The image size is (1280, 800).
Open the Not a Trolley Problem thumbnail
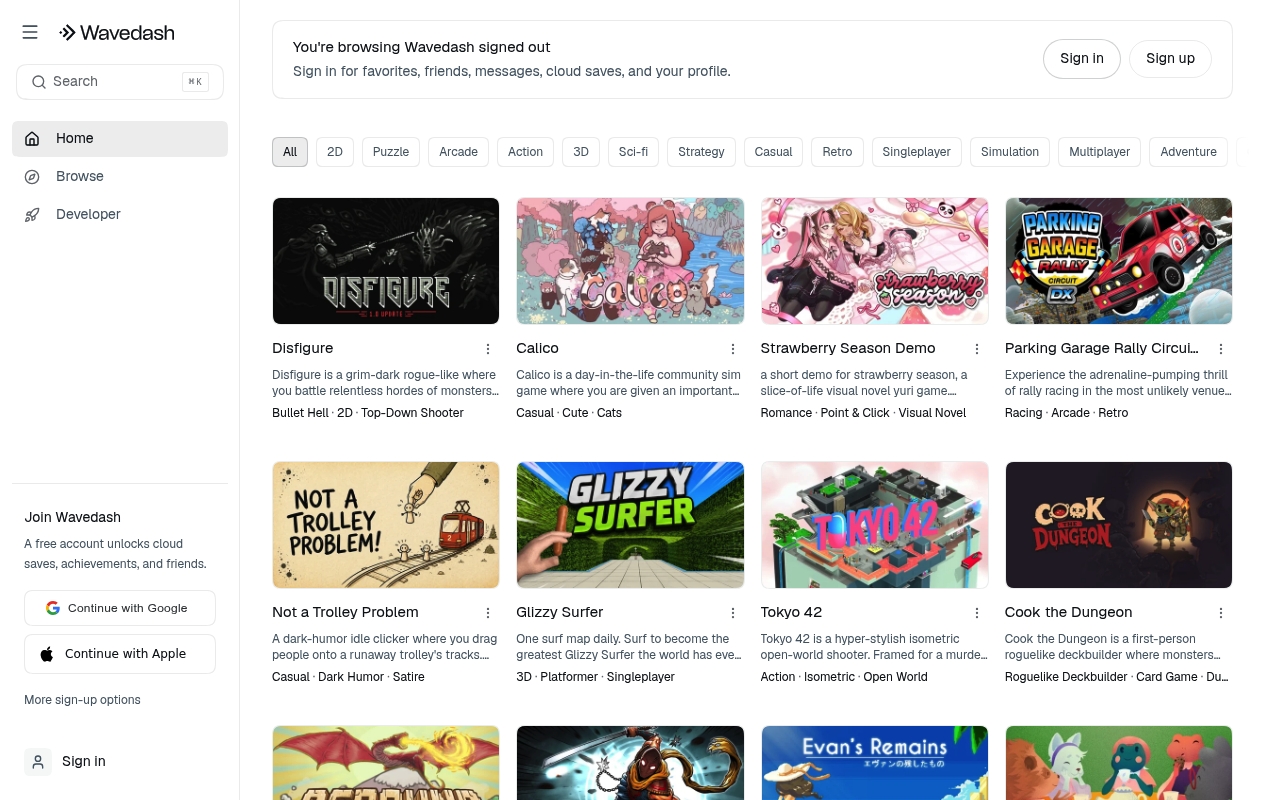tap(386, 525)
